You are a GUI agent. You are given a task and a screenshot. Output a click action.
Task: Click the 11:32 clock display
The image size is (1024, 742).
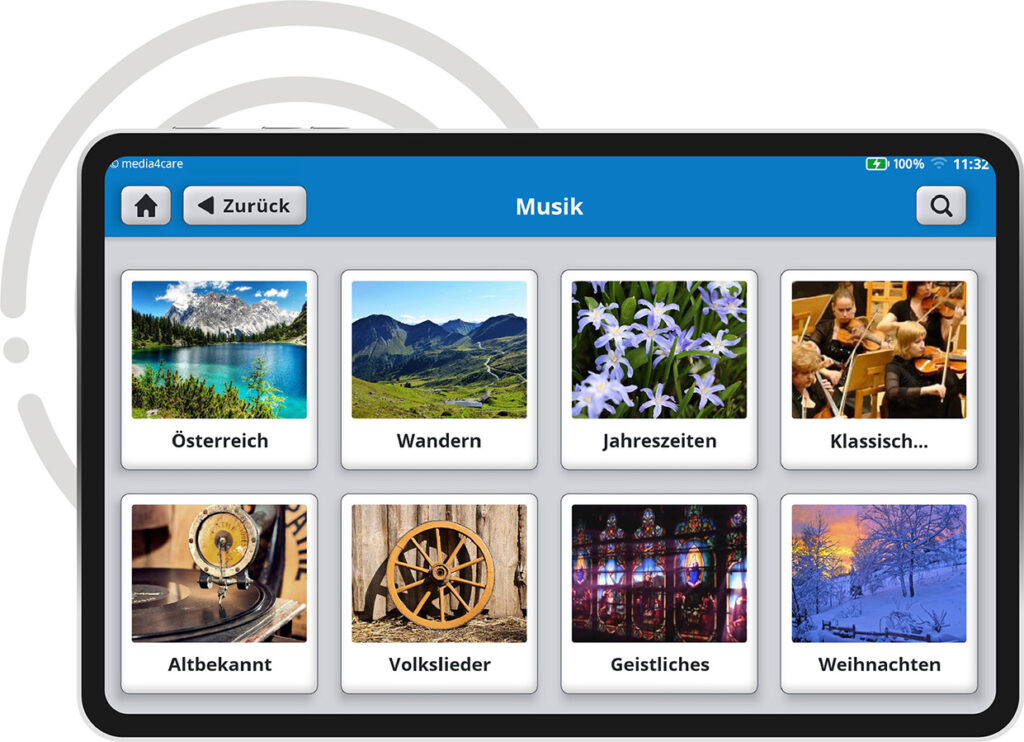coord(971,164)
